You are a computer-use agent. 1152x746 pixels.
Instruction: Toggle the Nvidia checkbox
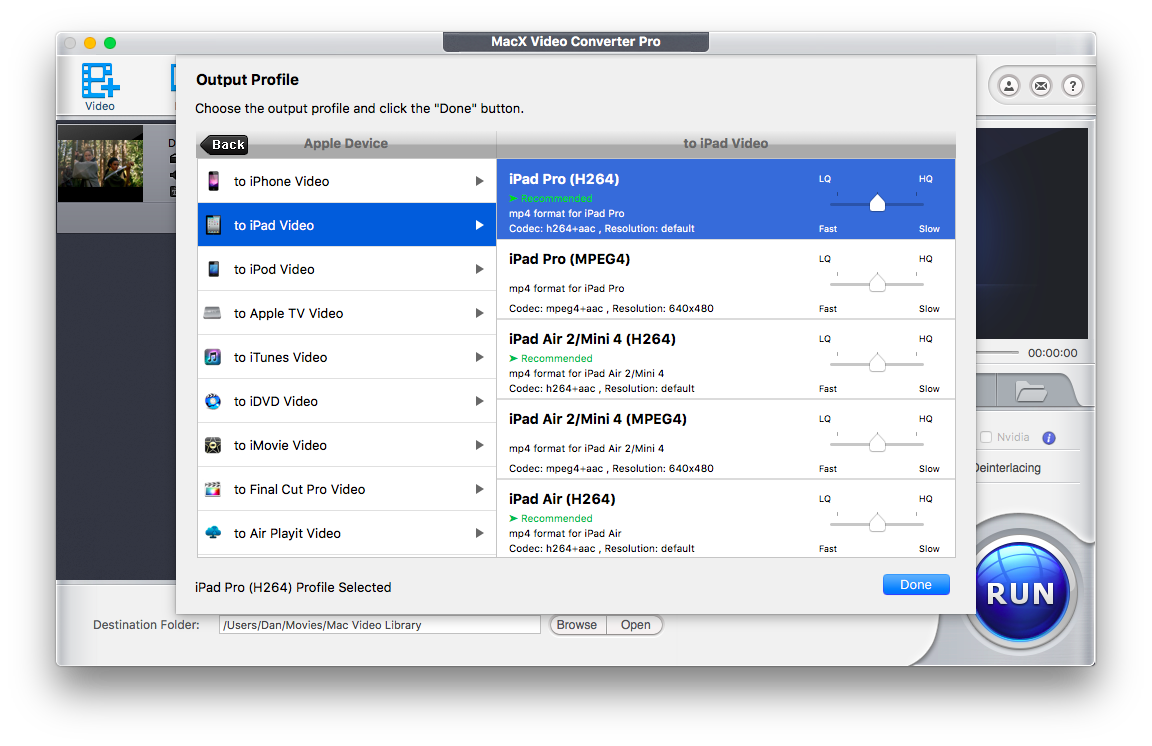[986, 437]
